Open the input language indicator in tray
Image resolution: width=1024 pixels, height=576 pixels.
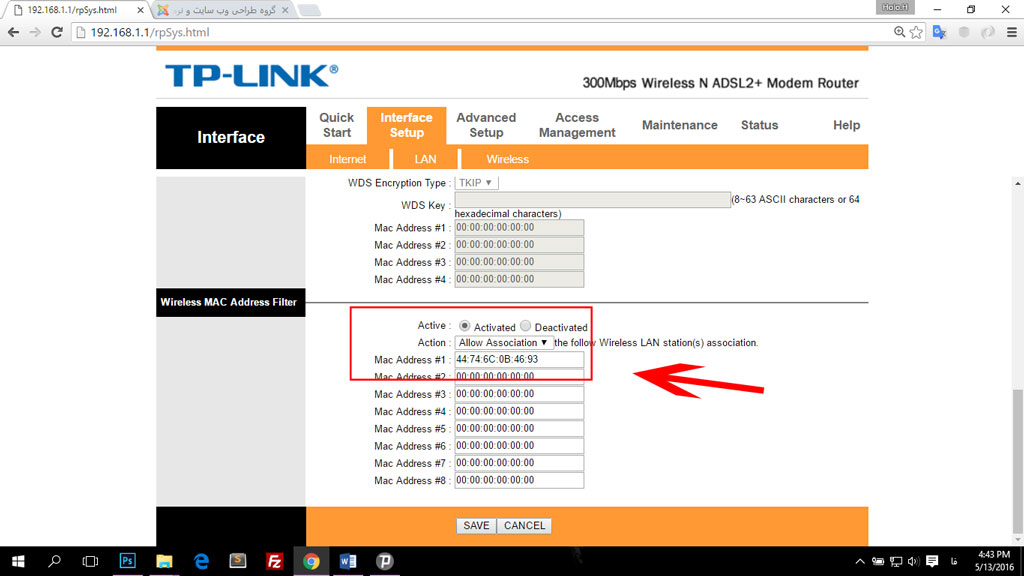(x=954, y=562)
